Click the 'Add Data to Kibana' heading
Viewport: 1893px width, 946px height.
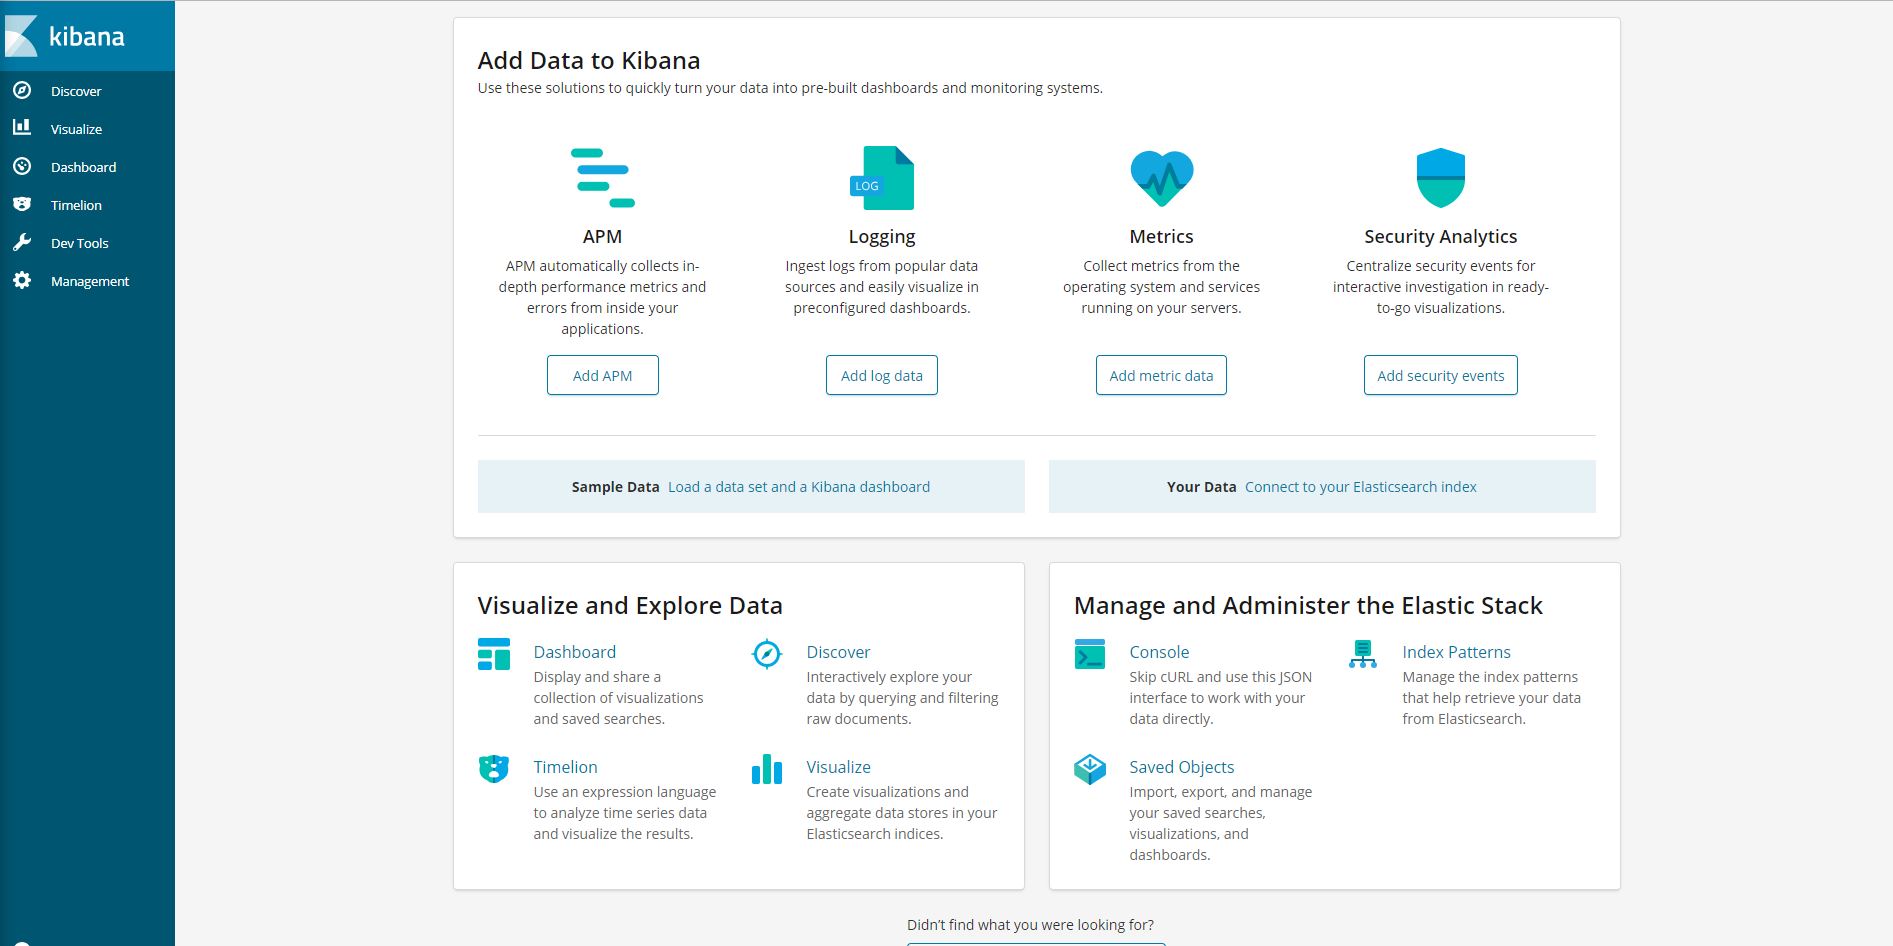coord(589,61)
